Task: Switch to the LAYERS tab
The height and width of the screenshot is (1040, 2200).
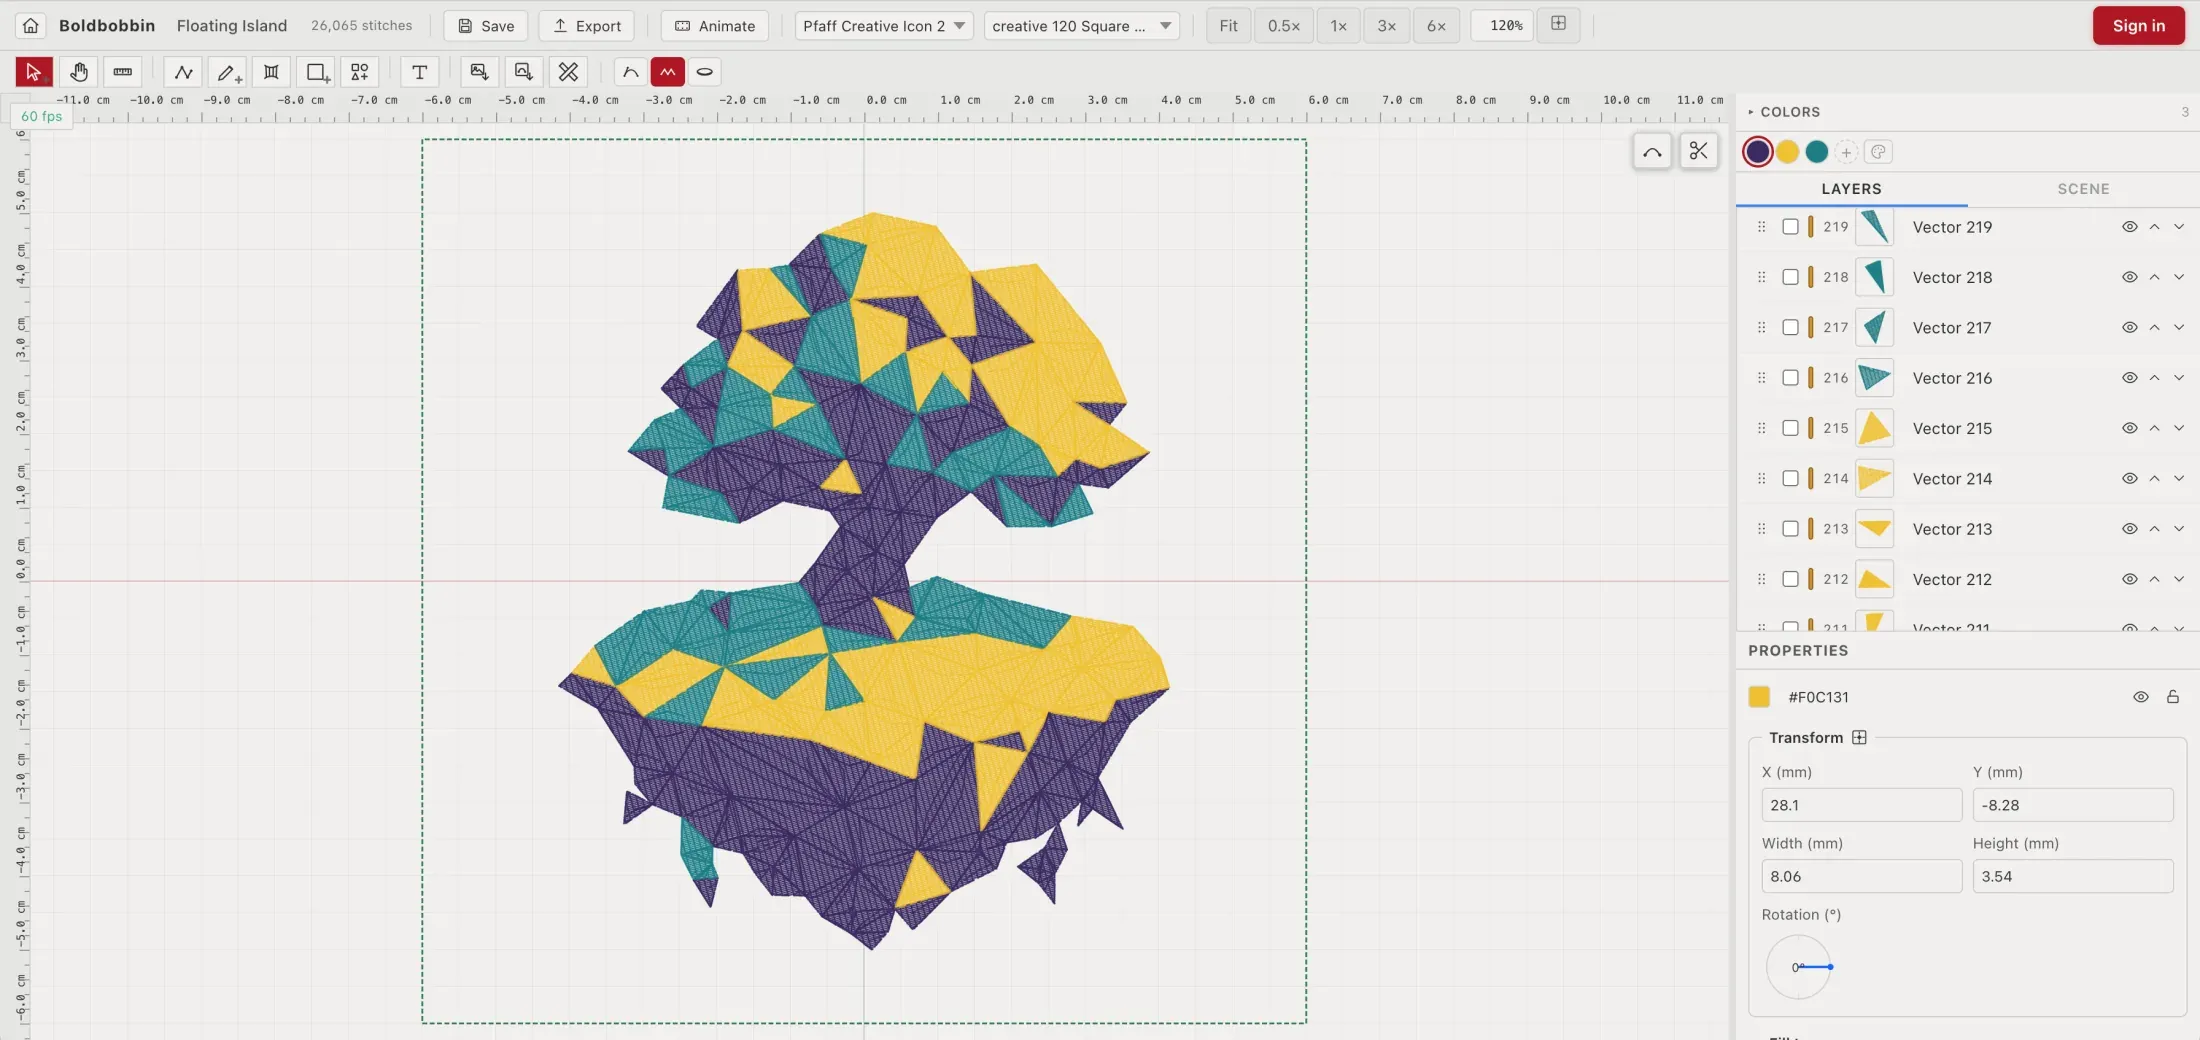Action: (1851, 189)
